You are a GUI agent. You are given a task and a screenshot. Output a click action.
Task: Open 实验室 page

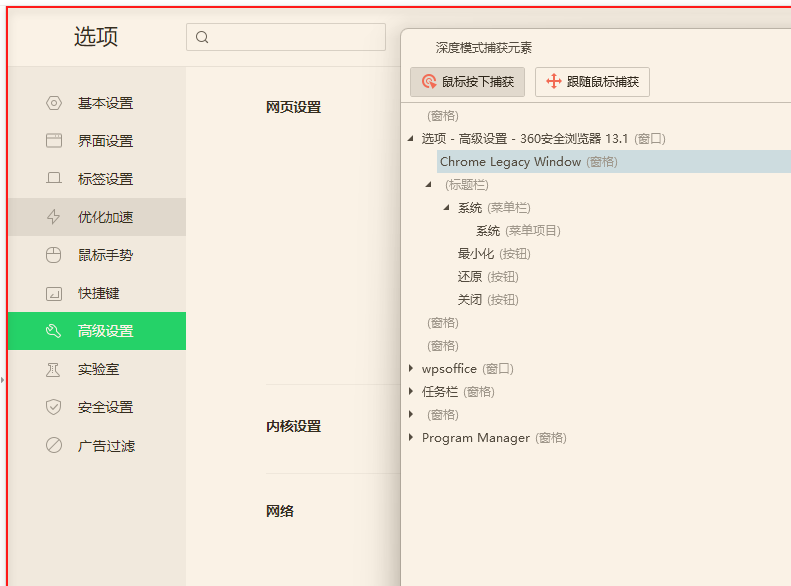[x=97, y=369]
